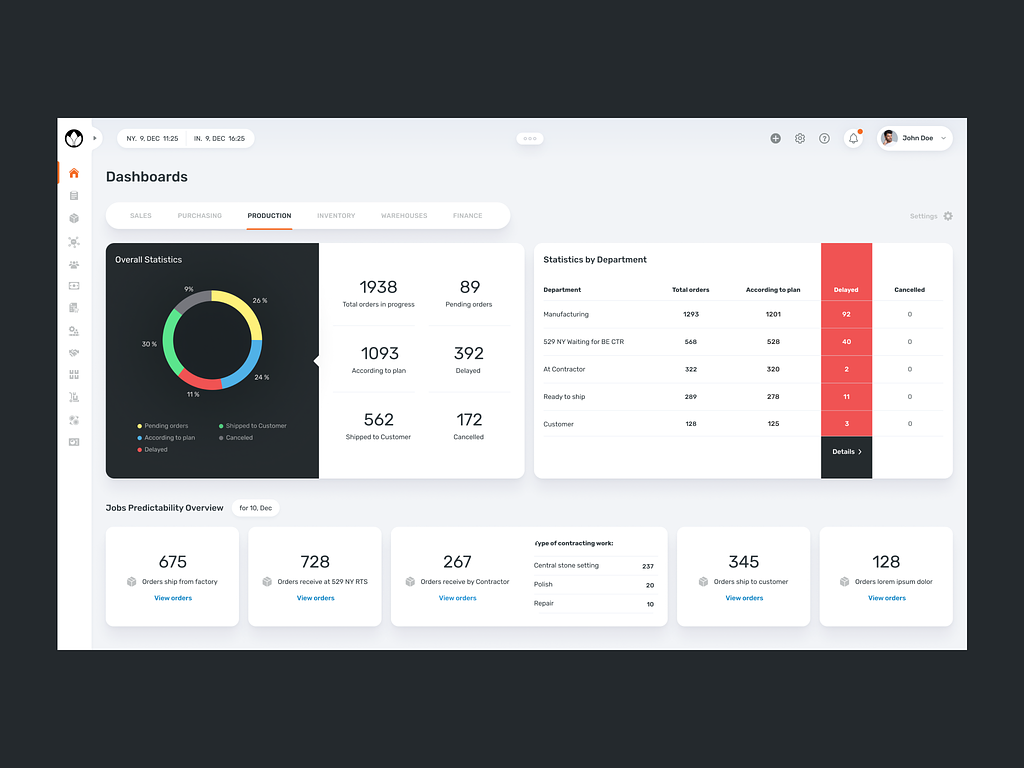The height and width of the screenshot is (768, 1024).
Task: Click the package box icon in sidebar
Action: [74, 219]
